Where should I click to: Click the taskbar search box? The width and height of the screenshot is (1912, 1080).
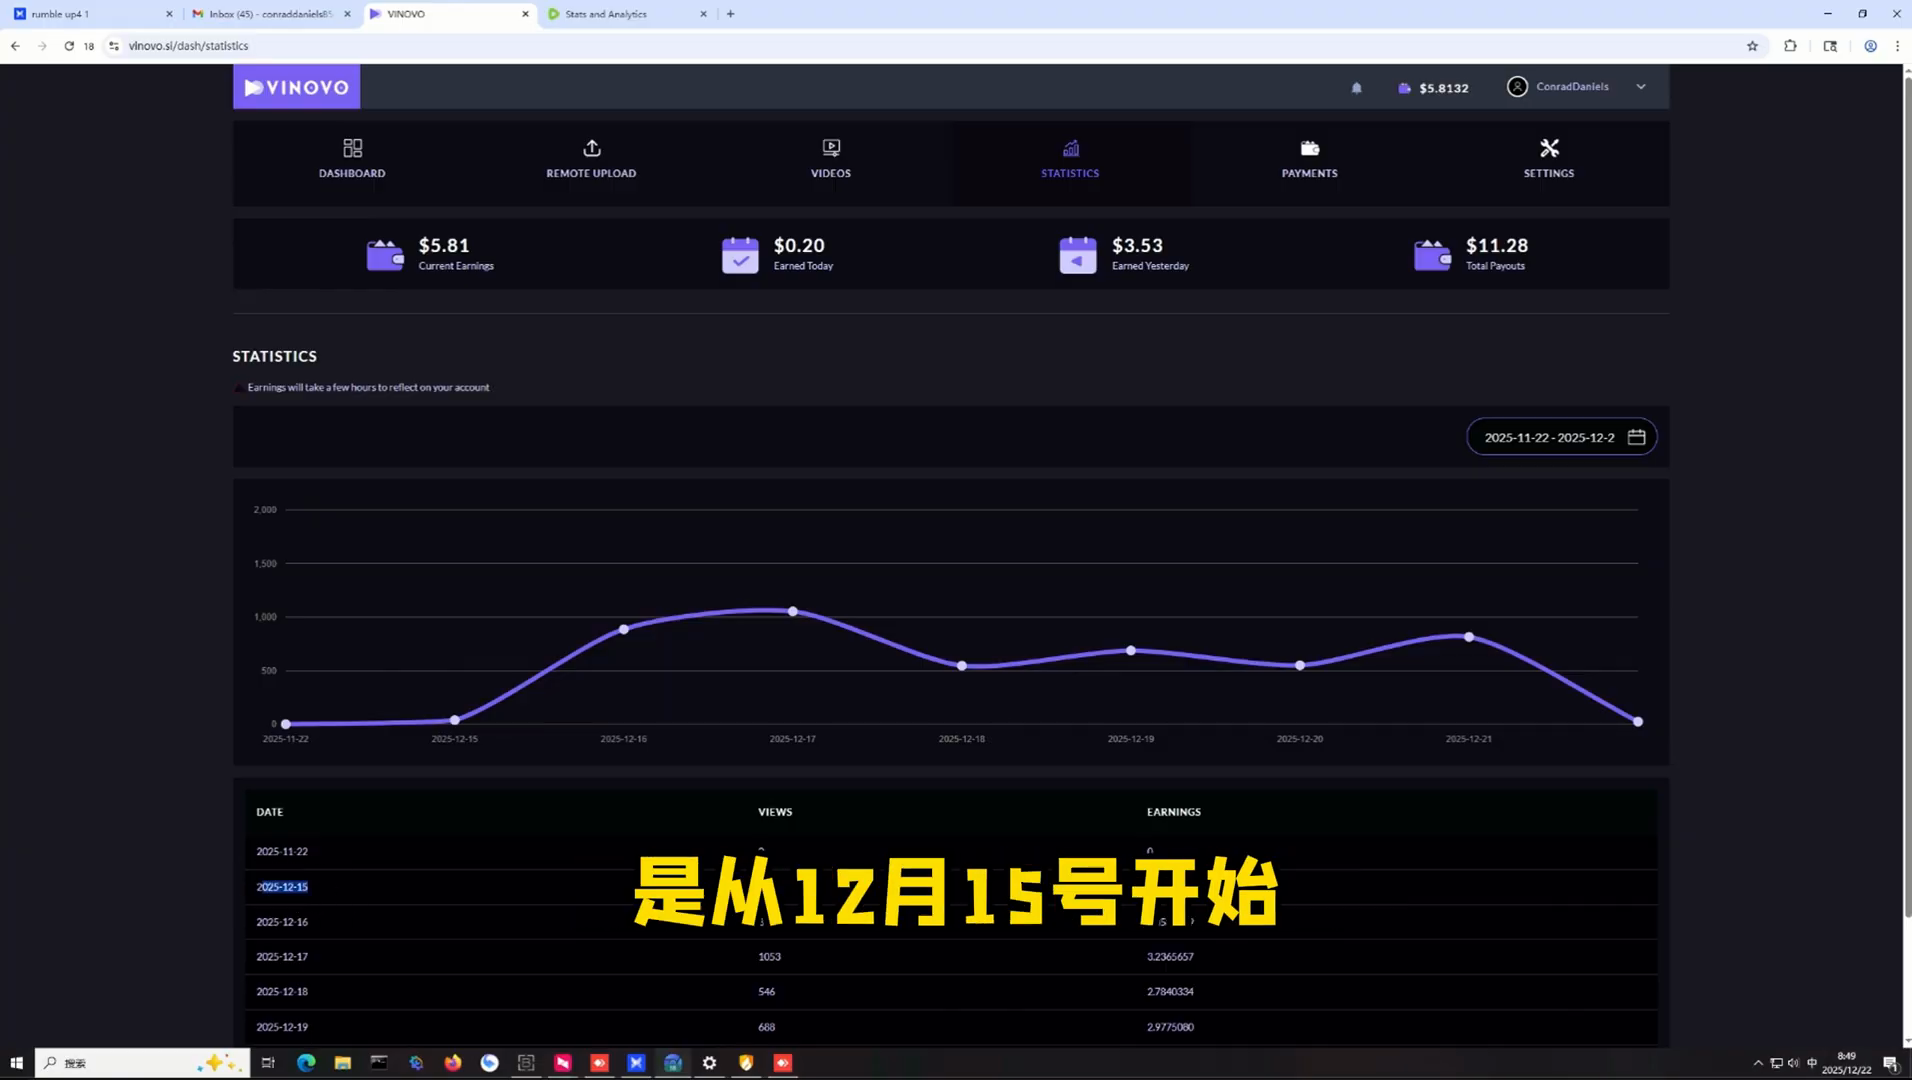tap(142, 1063)
